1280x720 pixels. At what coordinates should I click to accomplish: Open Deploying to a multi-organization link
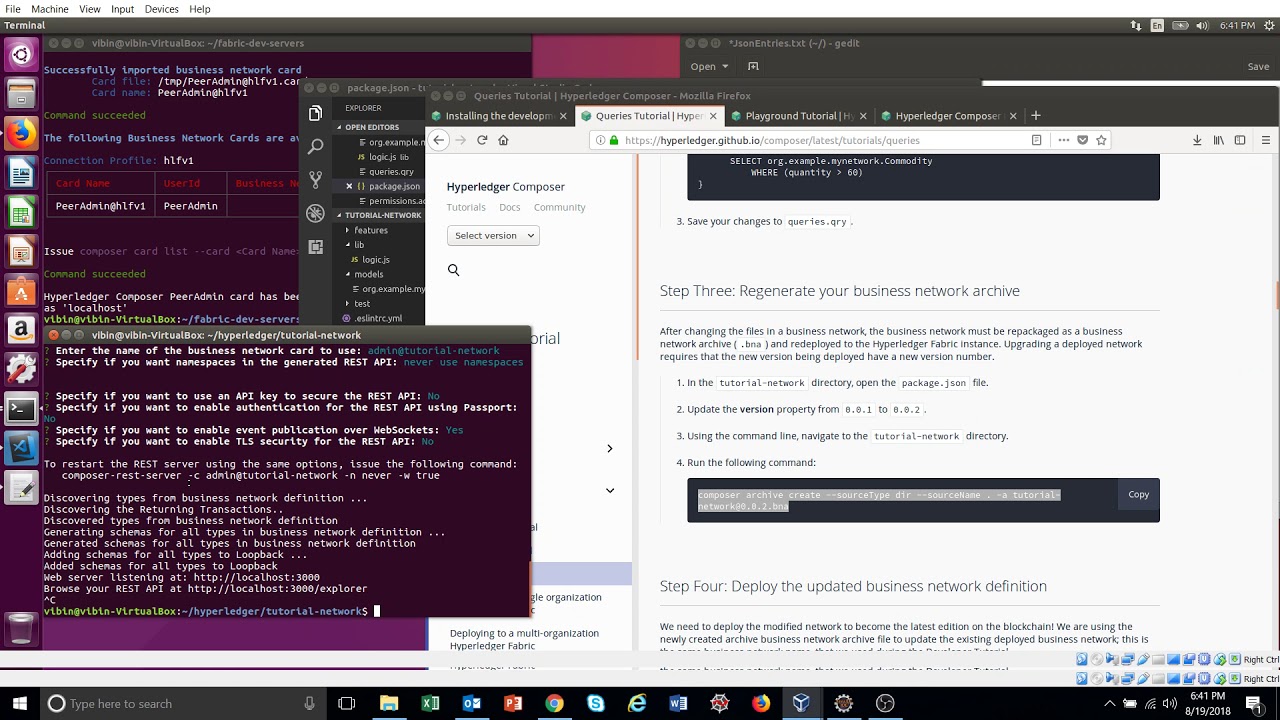(x=524, y=639)
